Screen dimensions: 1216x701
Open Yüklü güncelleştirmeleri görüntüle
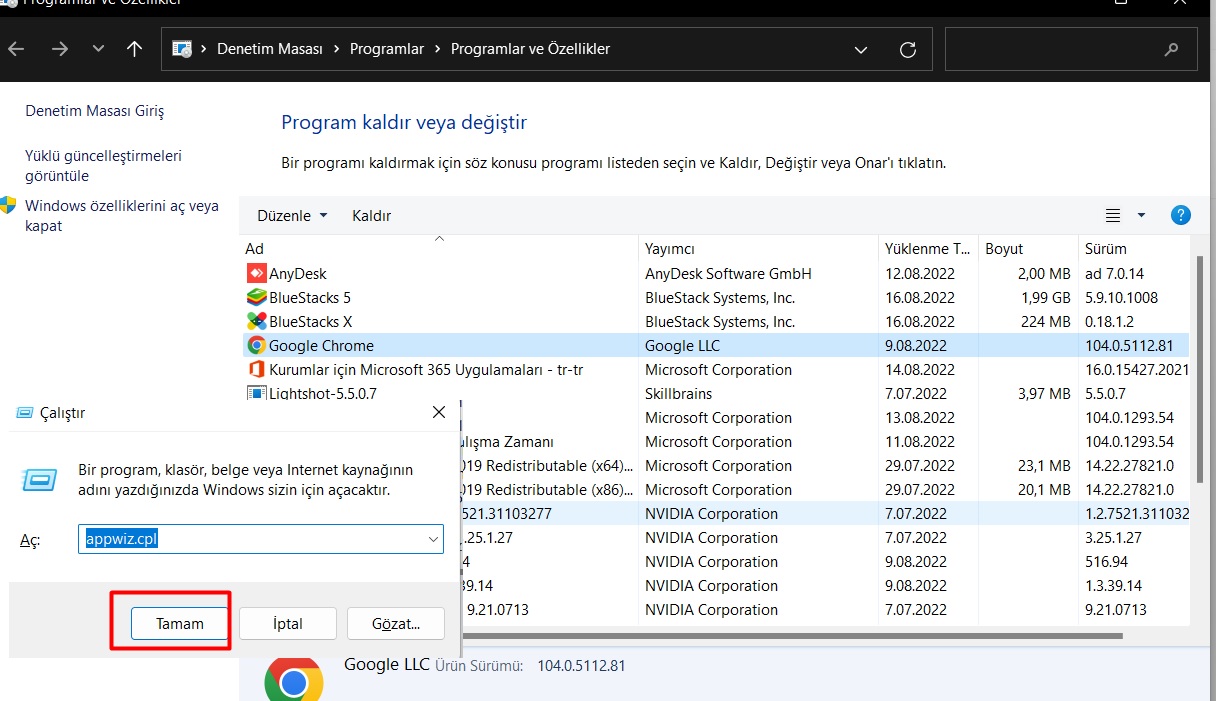pos(101,166)
